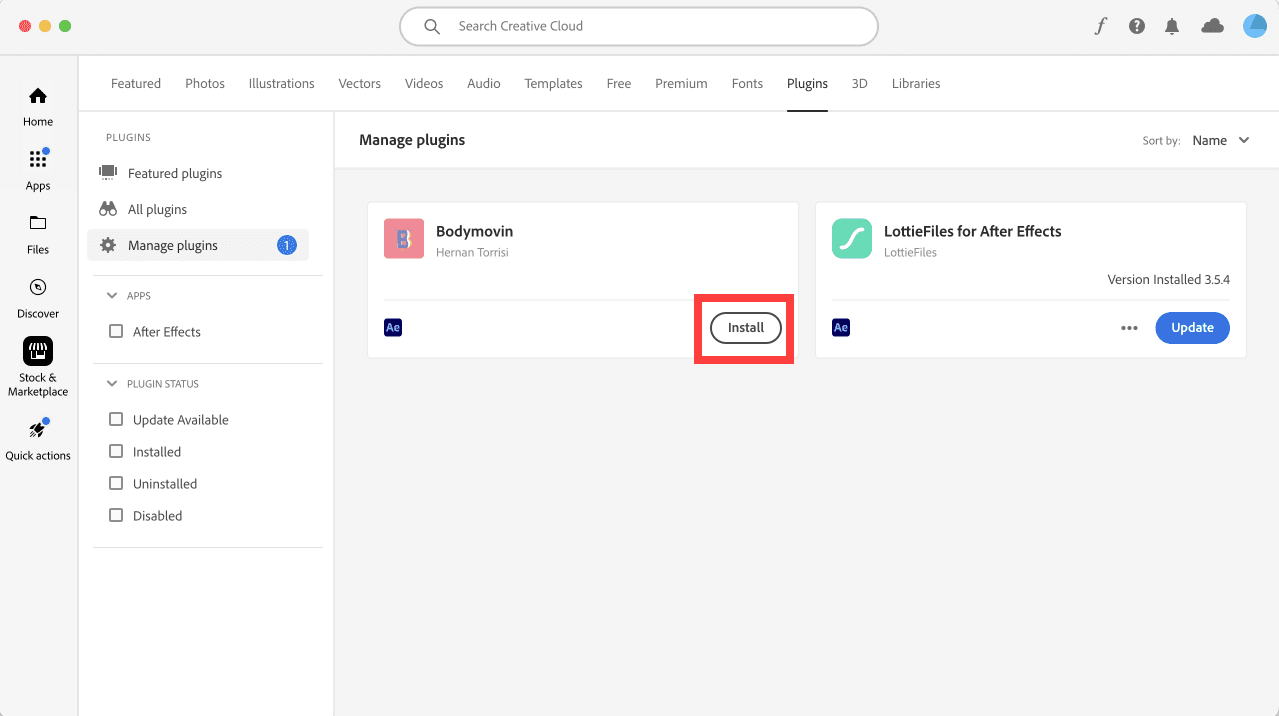Check the After Effects filter

point(116,332)
